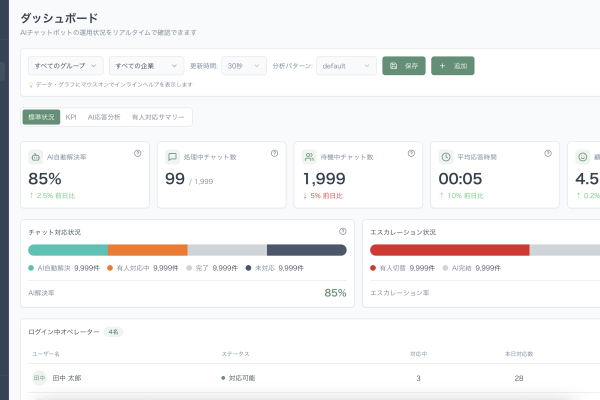The height and width of the screenshot is (400, 600).
Task: Click the 10% 前日比 change indicator
Action: click(461, 196)
